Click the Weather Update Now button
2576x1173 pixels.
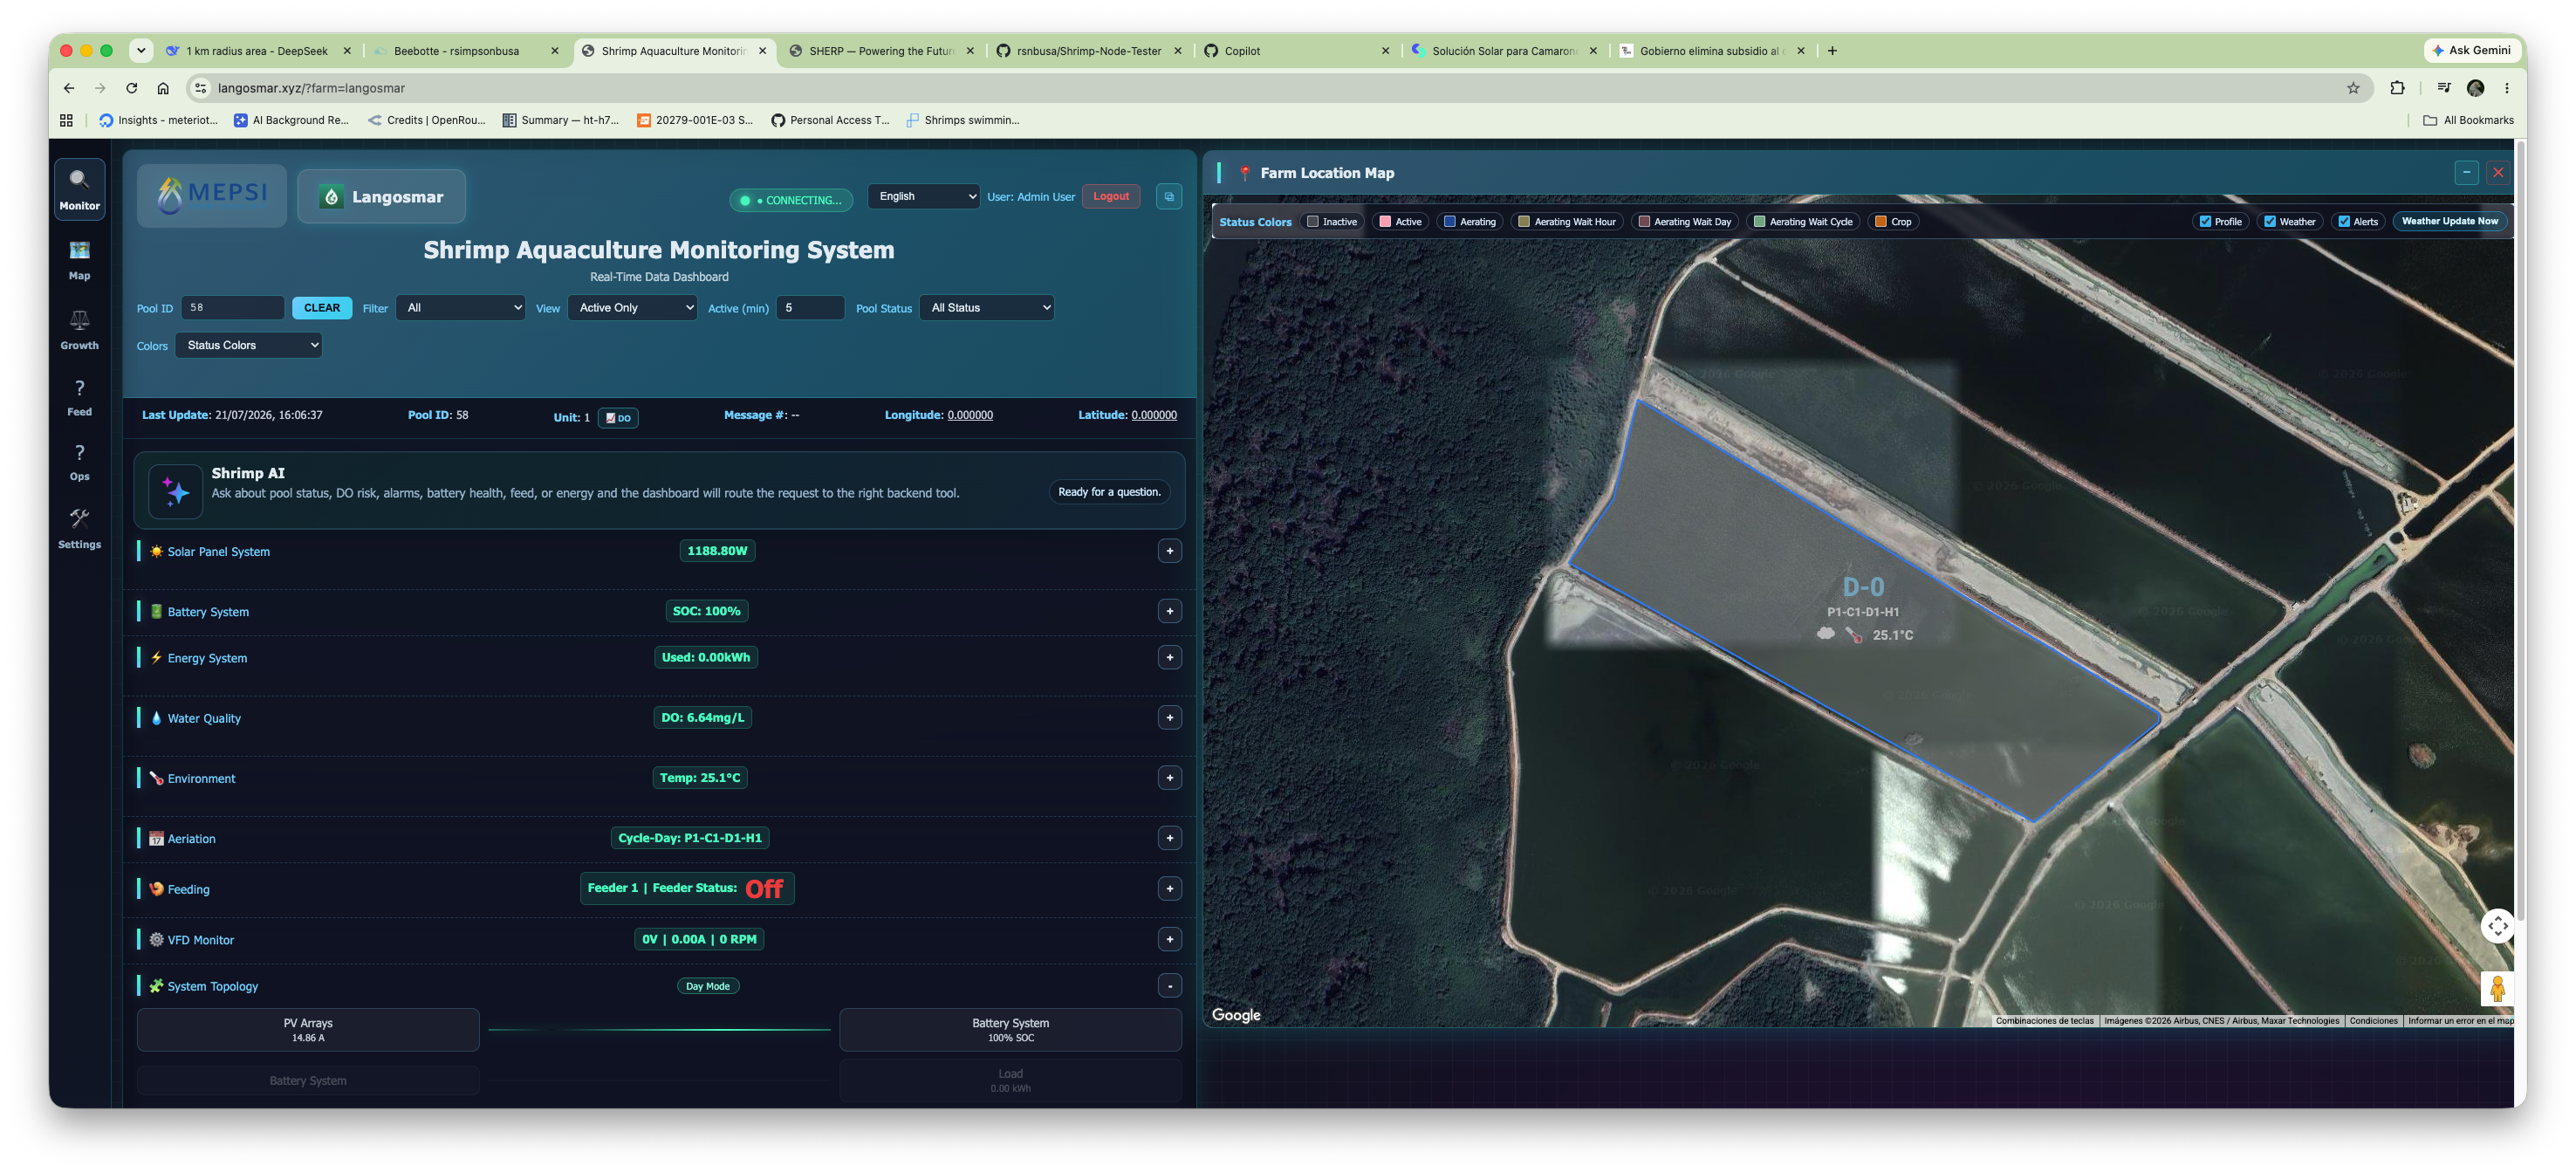[x=2449, y=222]
